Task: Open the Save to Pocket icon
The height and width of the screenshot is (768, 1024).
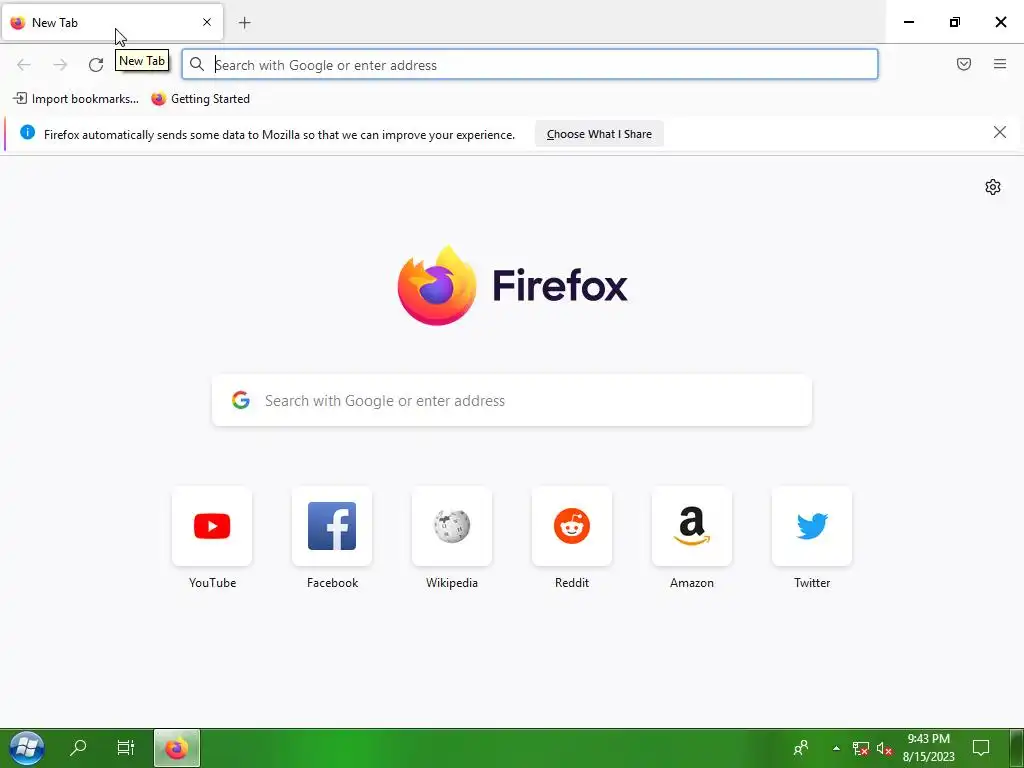Action: pyautogui.click(x=964, y=64)
